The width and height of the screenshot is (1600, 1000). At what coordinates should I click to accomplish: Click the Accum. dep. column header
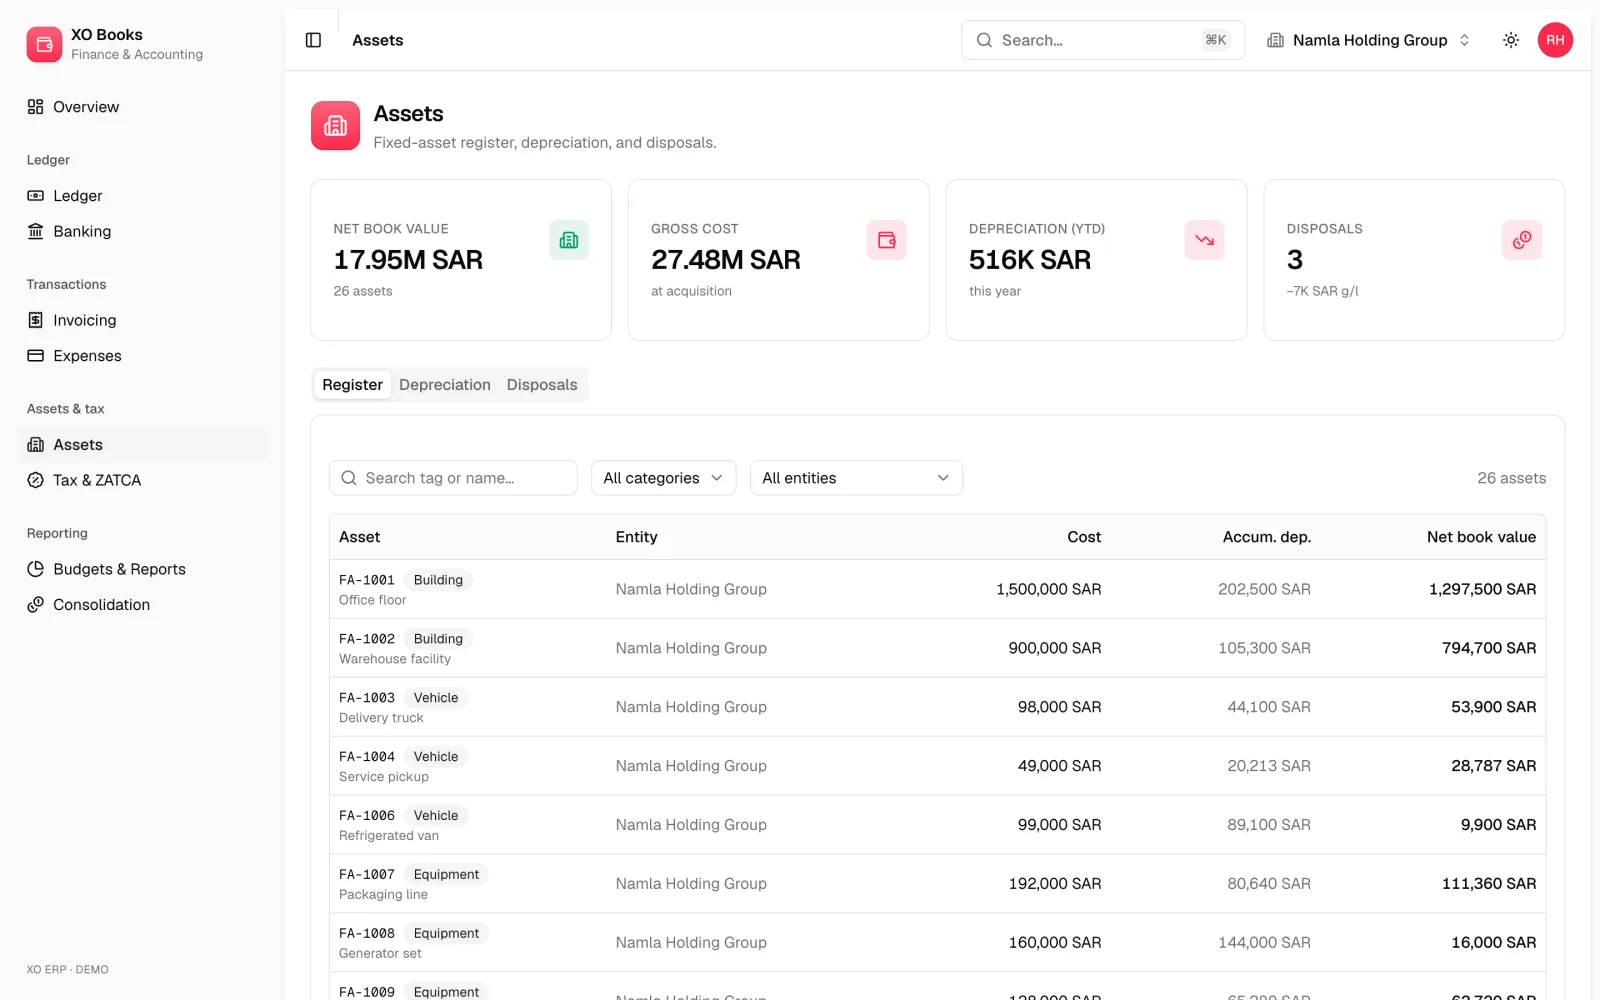[1266, 537]
